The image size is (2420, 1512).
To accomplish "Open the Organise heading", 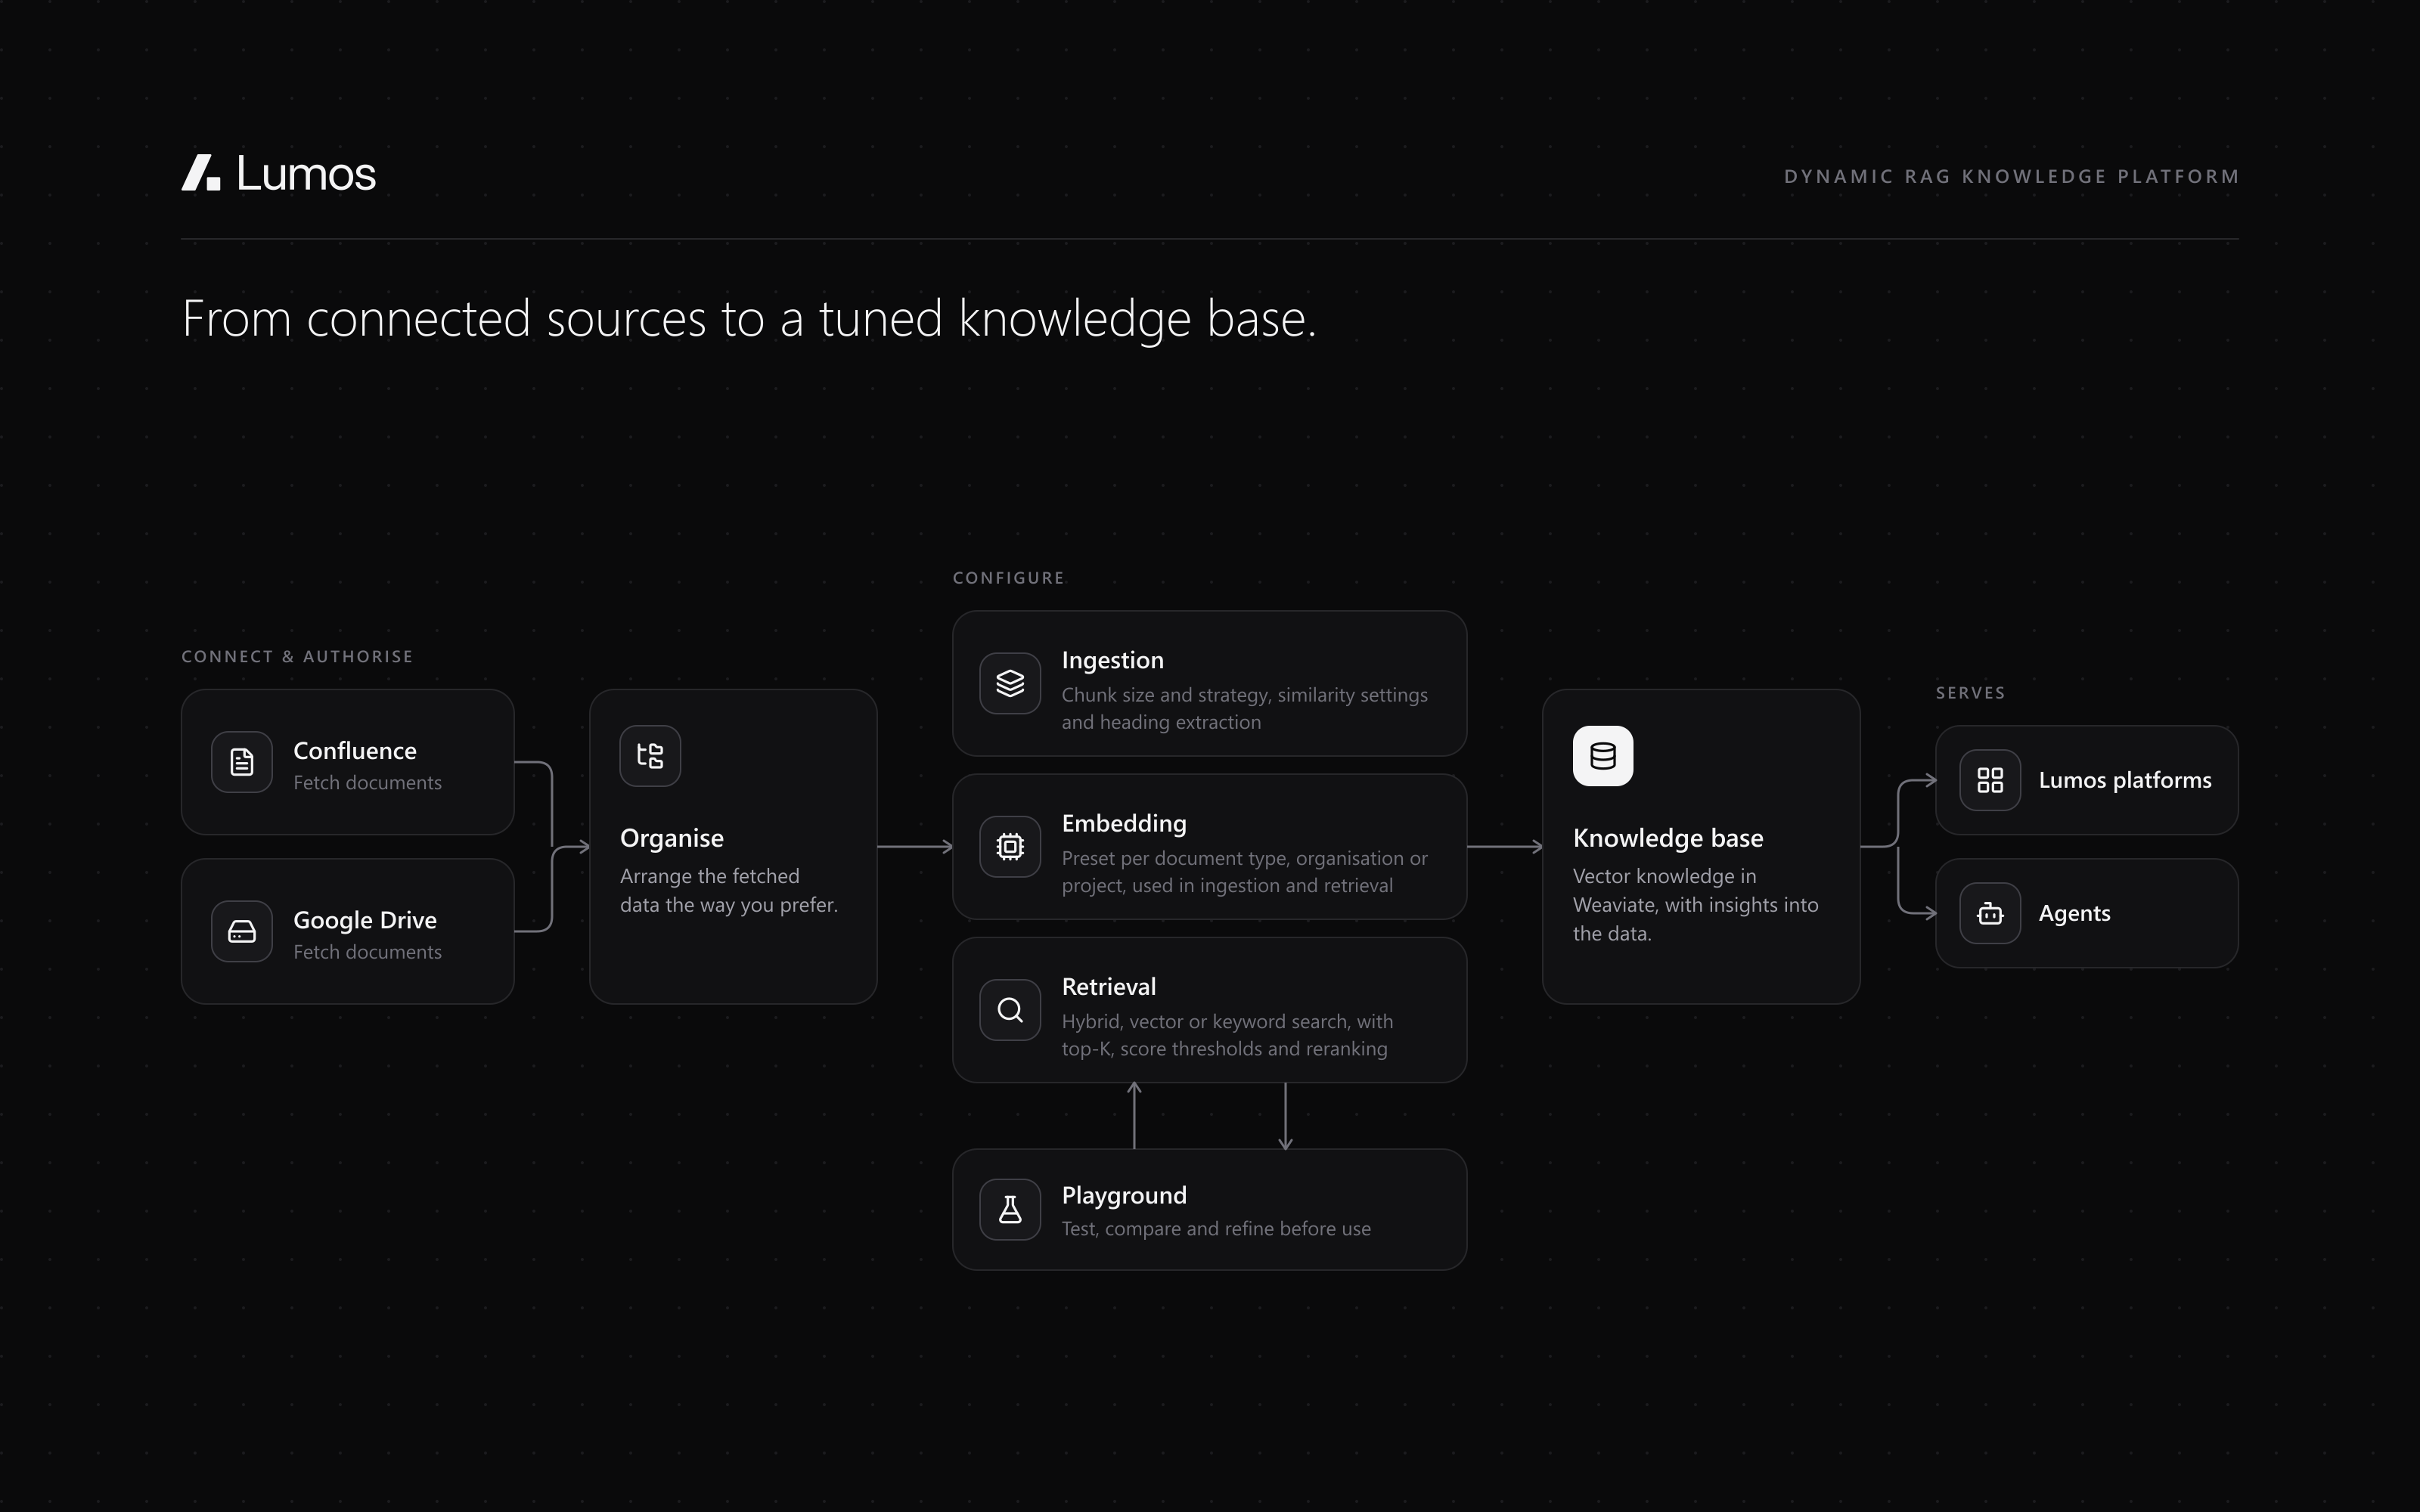I will pos(672,838).
